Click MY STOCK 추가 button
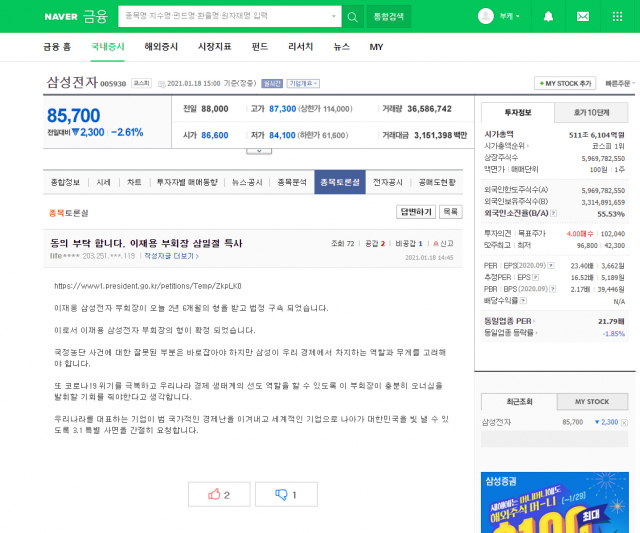This screenshot has height=533, width=640. point(565,83)
